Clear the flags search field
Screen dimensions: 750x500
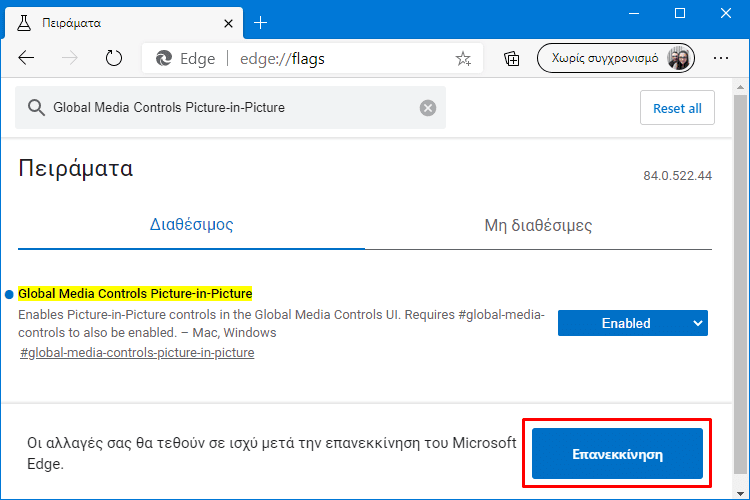coord(428,108)
